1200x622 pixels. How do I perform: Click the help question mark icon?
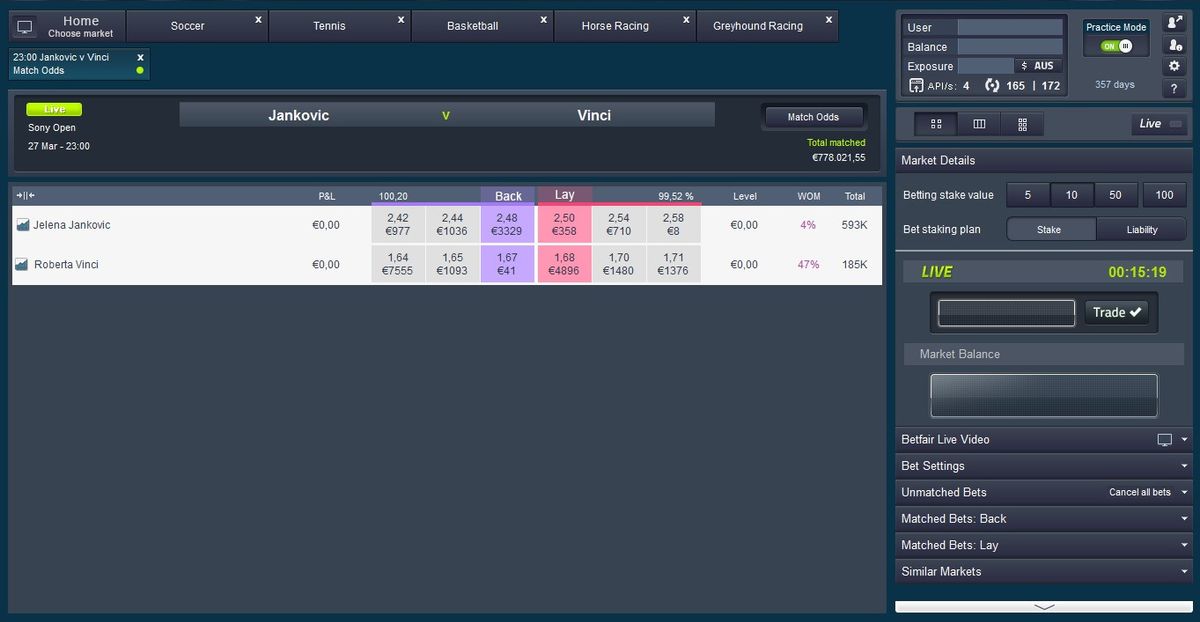pos(1174,89)
